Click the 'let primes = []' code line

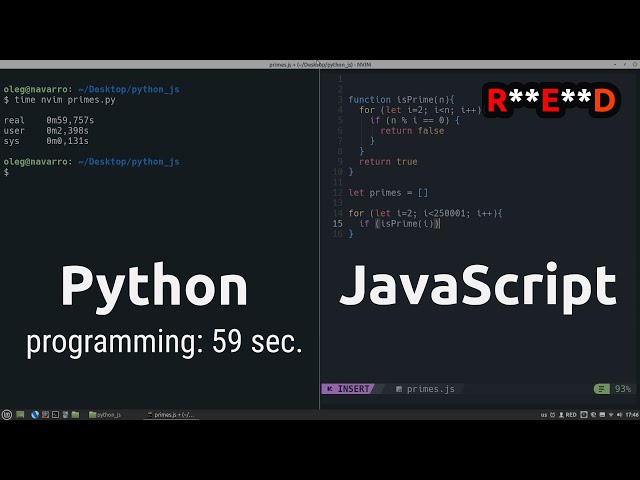(388, 193)
